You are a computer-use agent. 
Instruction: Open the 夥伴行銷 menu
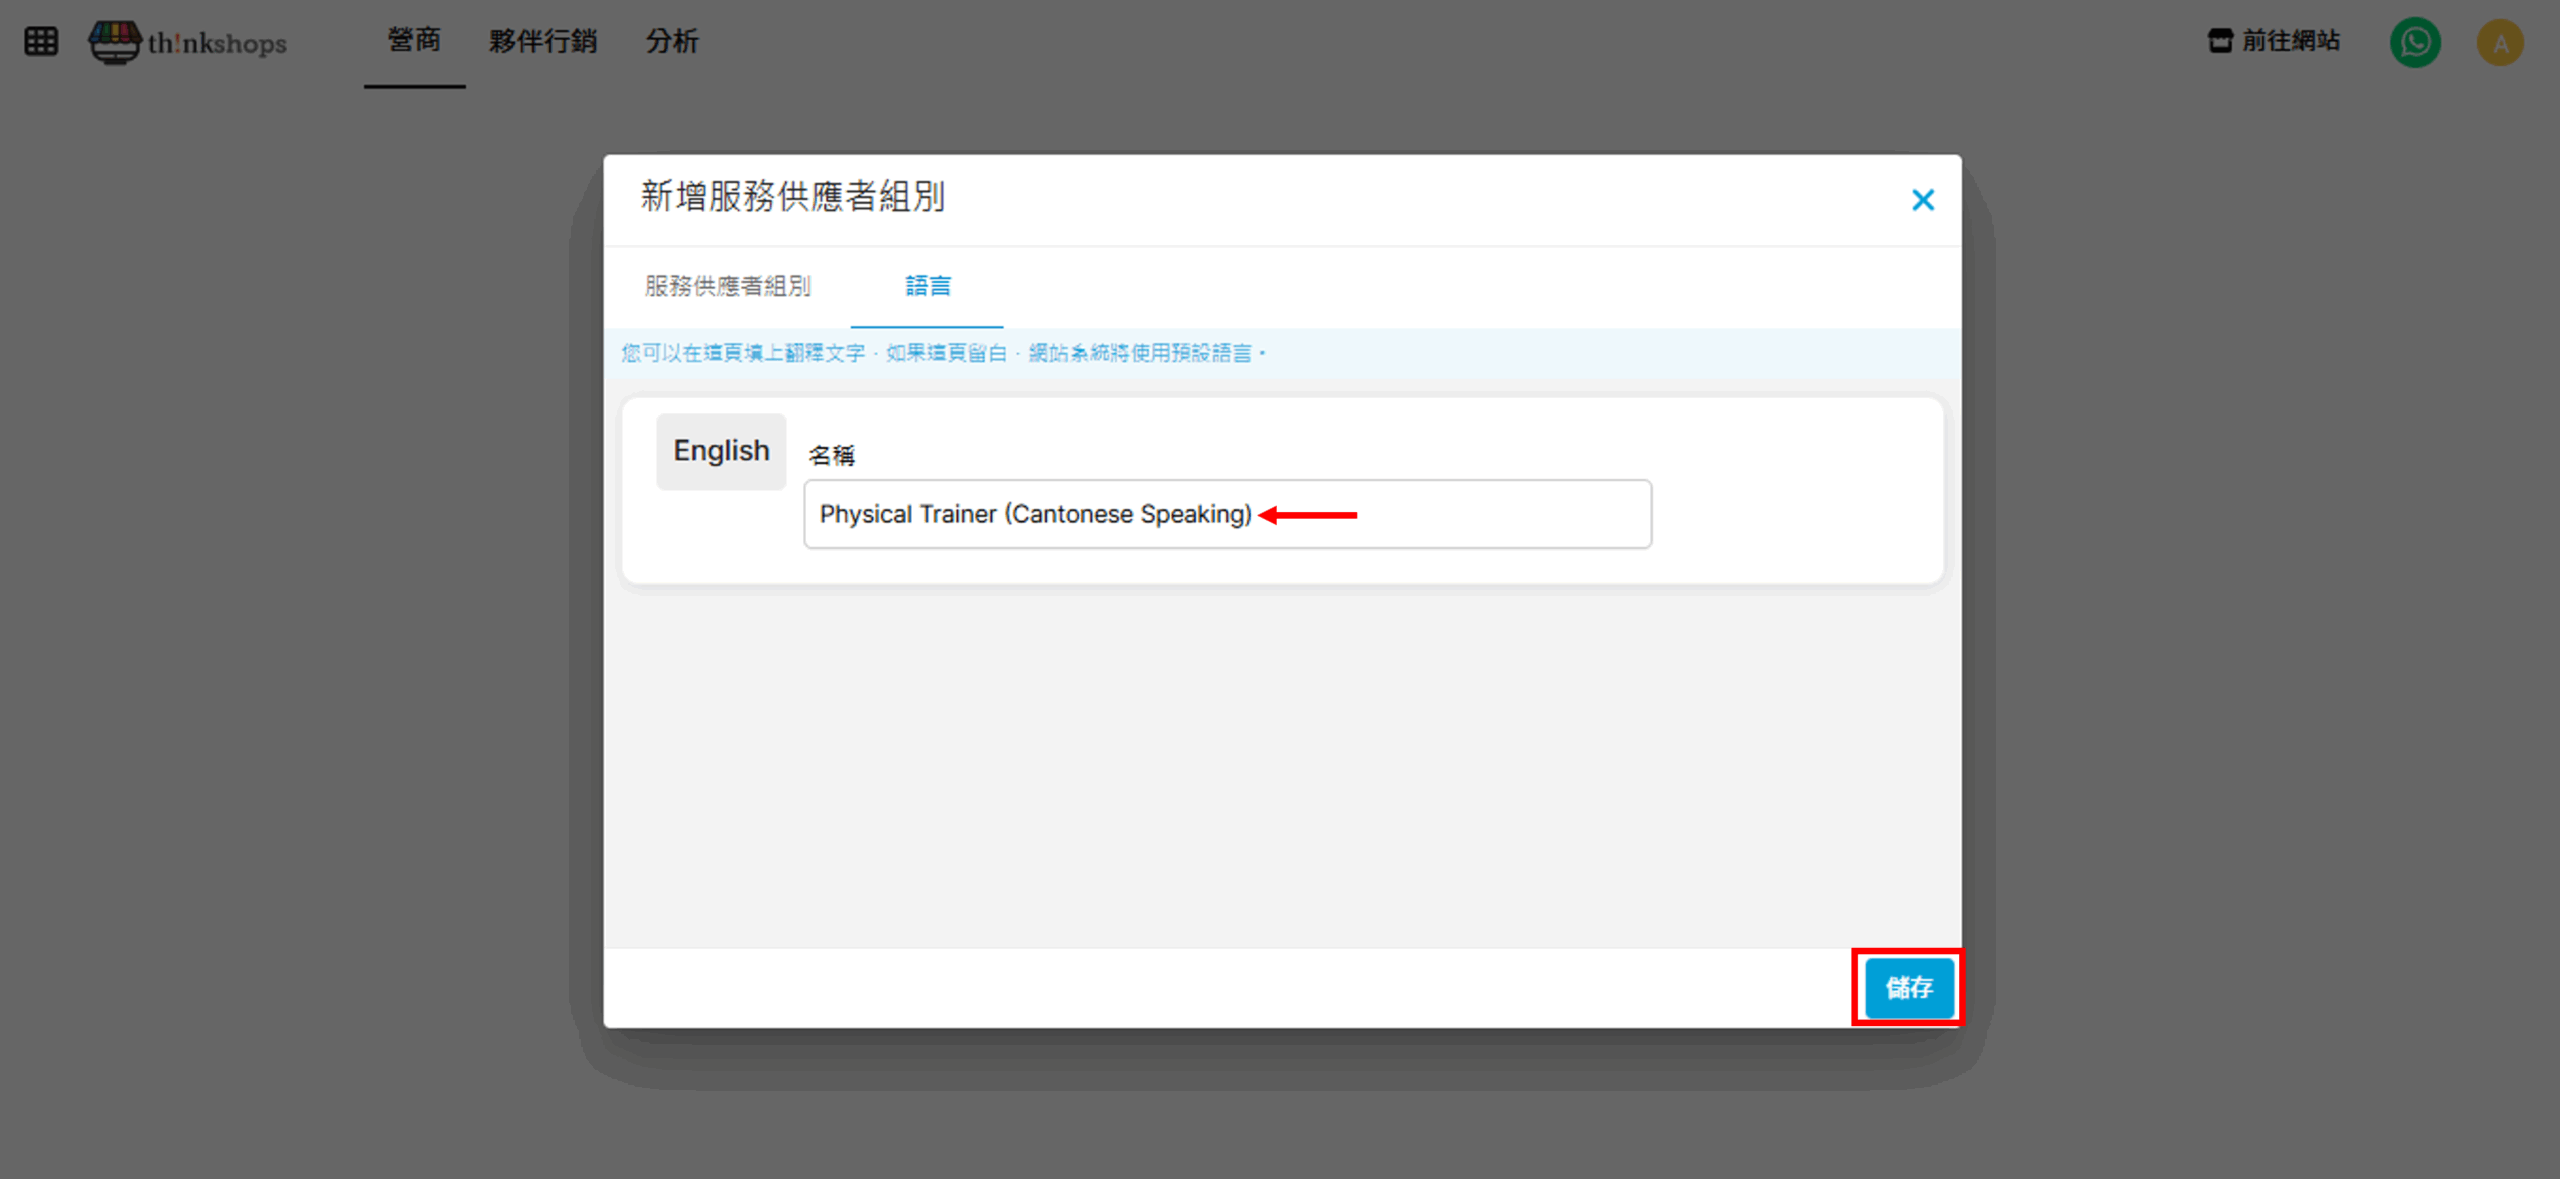tap(543, 41)
